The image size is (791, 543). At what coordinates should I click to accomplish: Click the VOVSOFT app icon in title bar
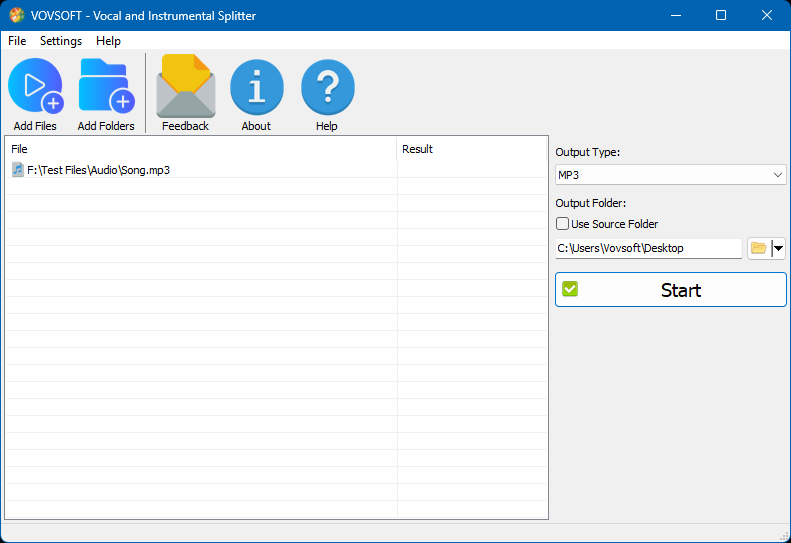tap(17, 15)
